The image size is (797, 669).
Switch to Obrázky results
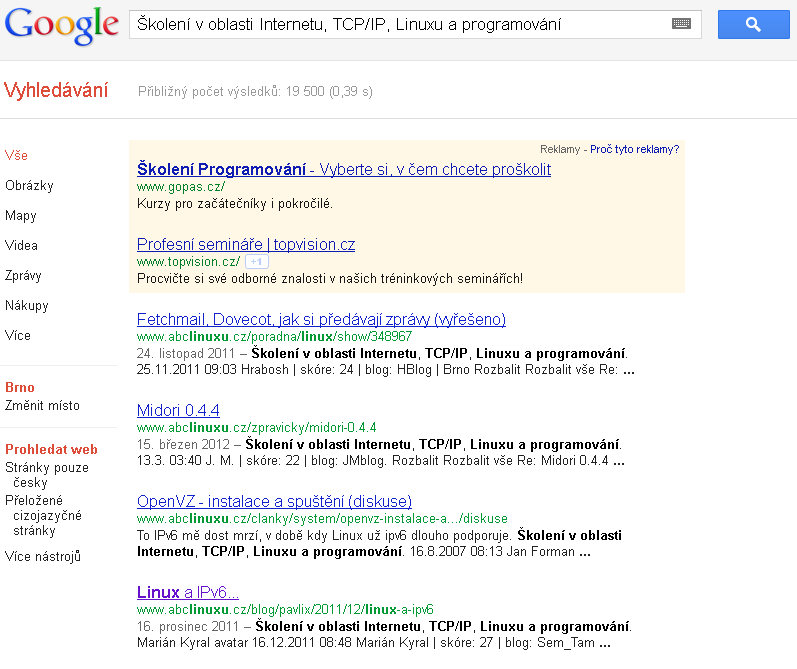click(29, 186)
